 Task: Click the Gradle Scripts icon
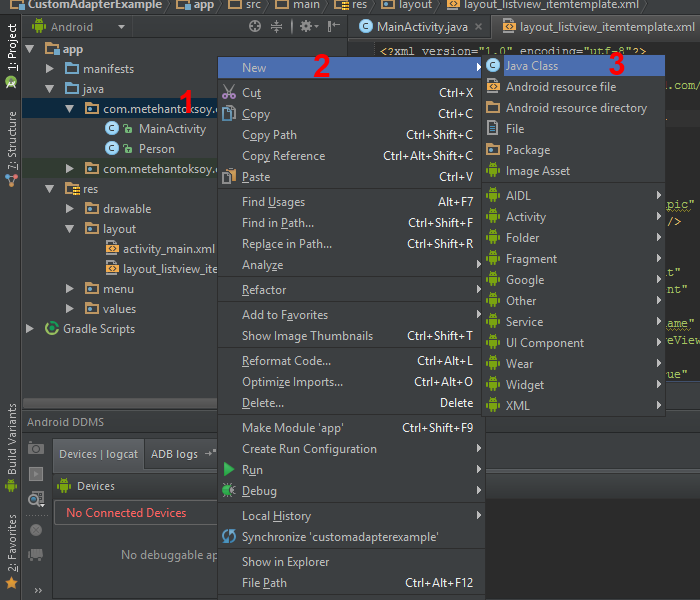pyautogui.click(x=52, y=329)
